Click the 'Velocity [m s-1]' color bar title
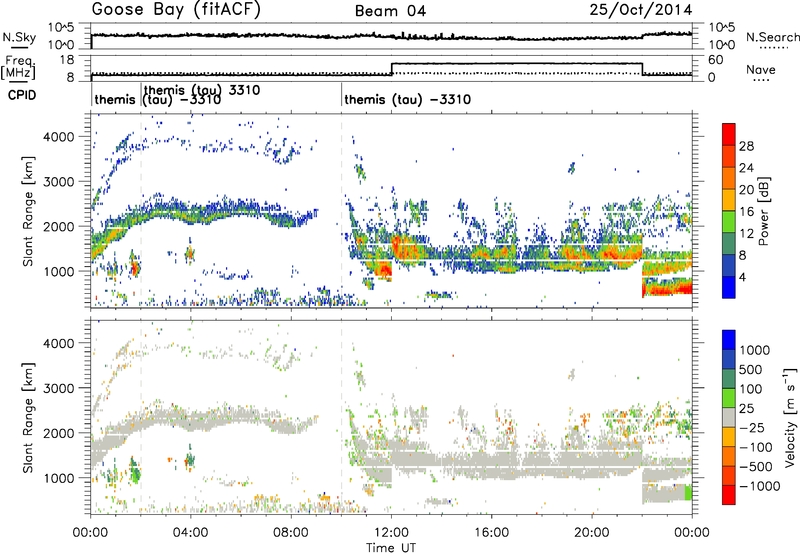This screenshot has width=800, height=554. [790, 417]
